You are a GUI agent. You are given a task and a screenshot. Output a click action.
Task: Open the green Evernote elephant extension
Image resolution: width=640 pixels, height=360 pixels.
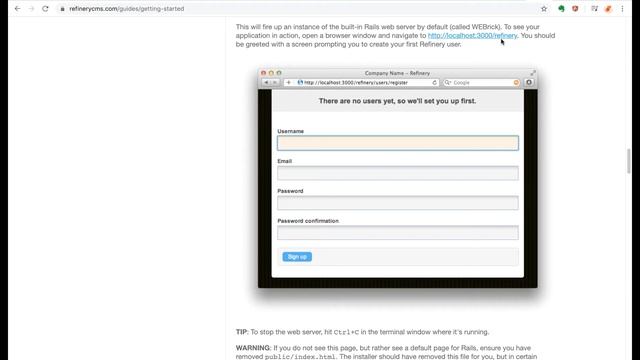pyautogui.click(x=561, y=9)
